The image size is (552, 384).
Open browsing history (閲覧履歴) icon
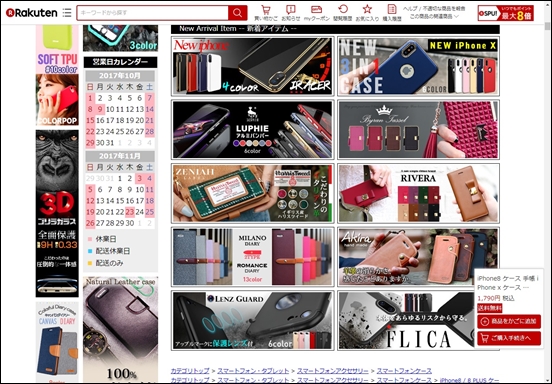[x=343, y=13]
